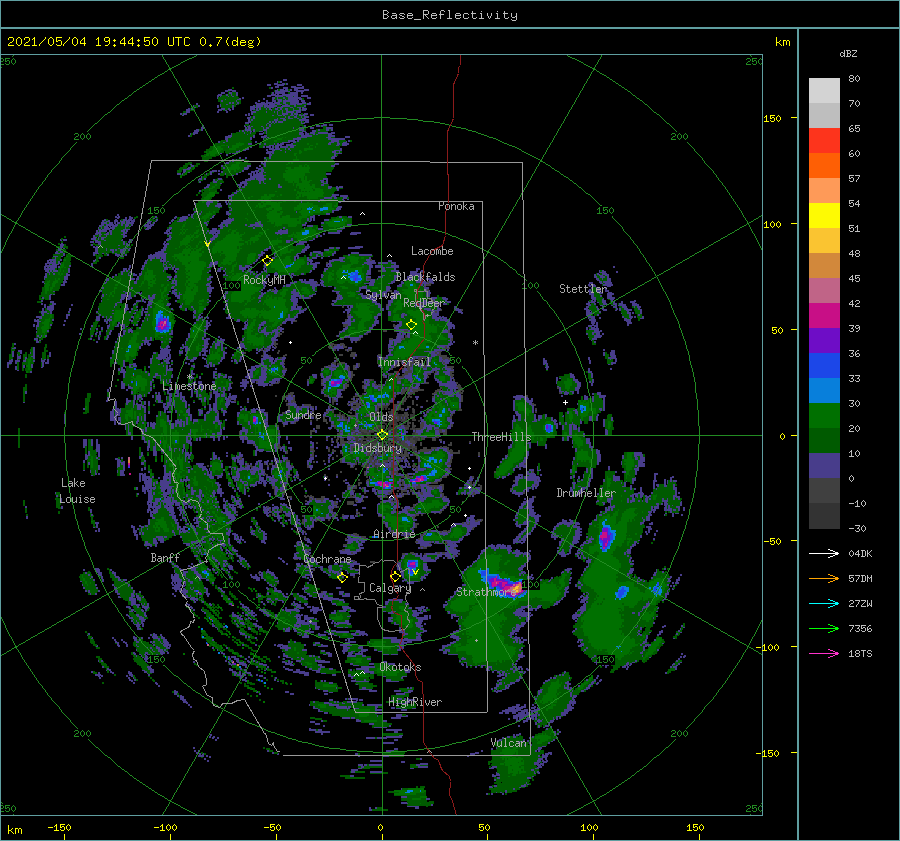The image size is (900, 841).
Task: Click the Lacombe label
Action: pos(432,251)
